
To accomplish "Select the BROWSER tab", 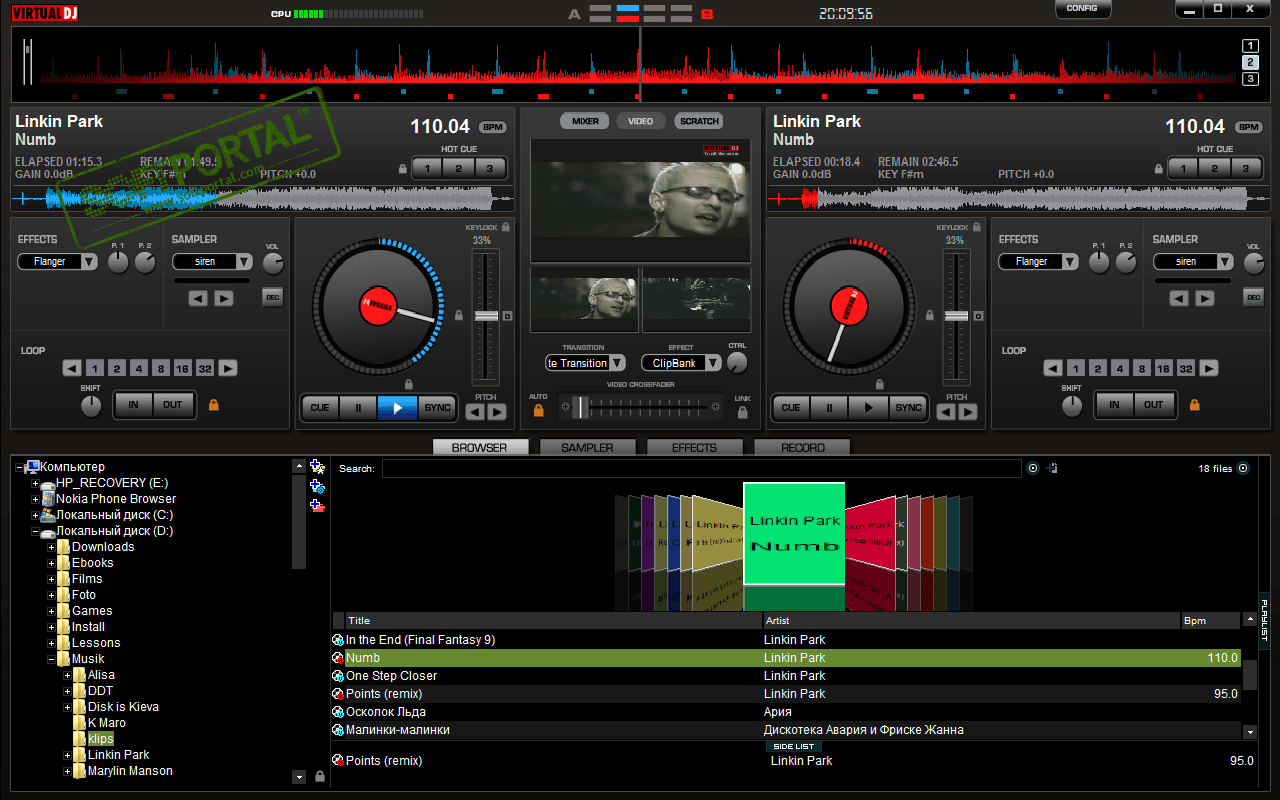I will coord(480,448).
